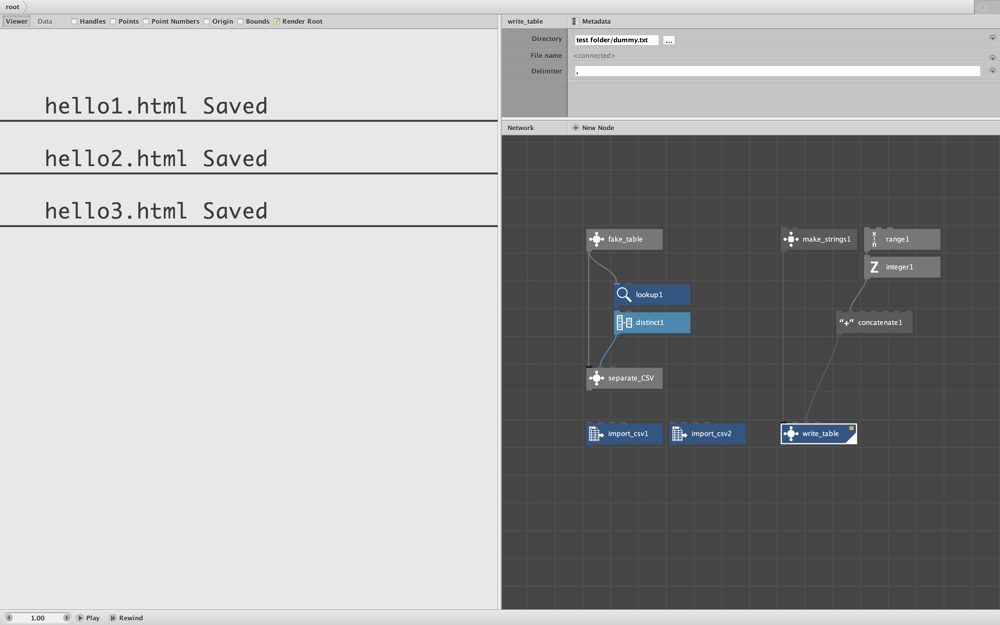Switch to the Viewer tab

coord(17,21)
